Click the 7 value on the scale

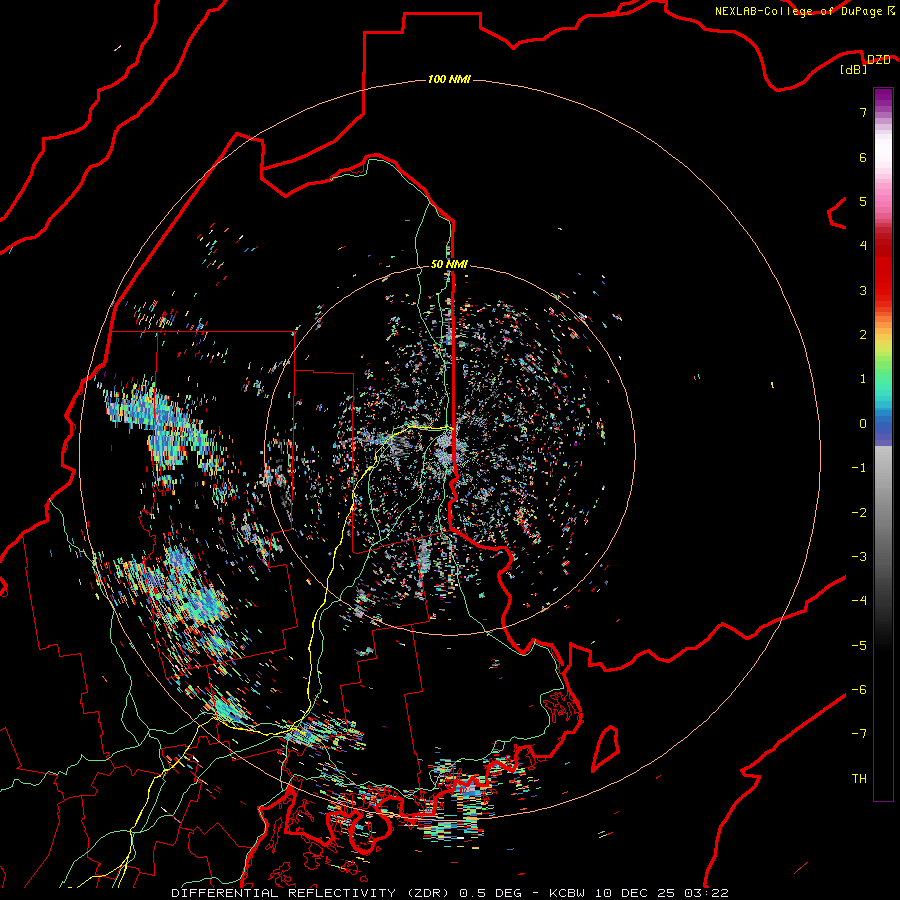(x=863, y=112)
